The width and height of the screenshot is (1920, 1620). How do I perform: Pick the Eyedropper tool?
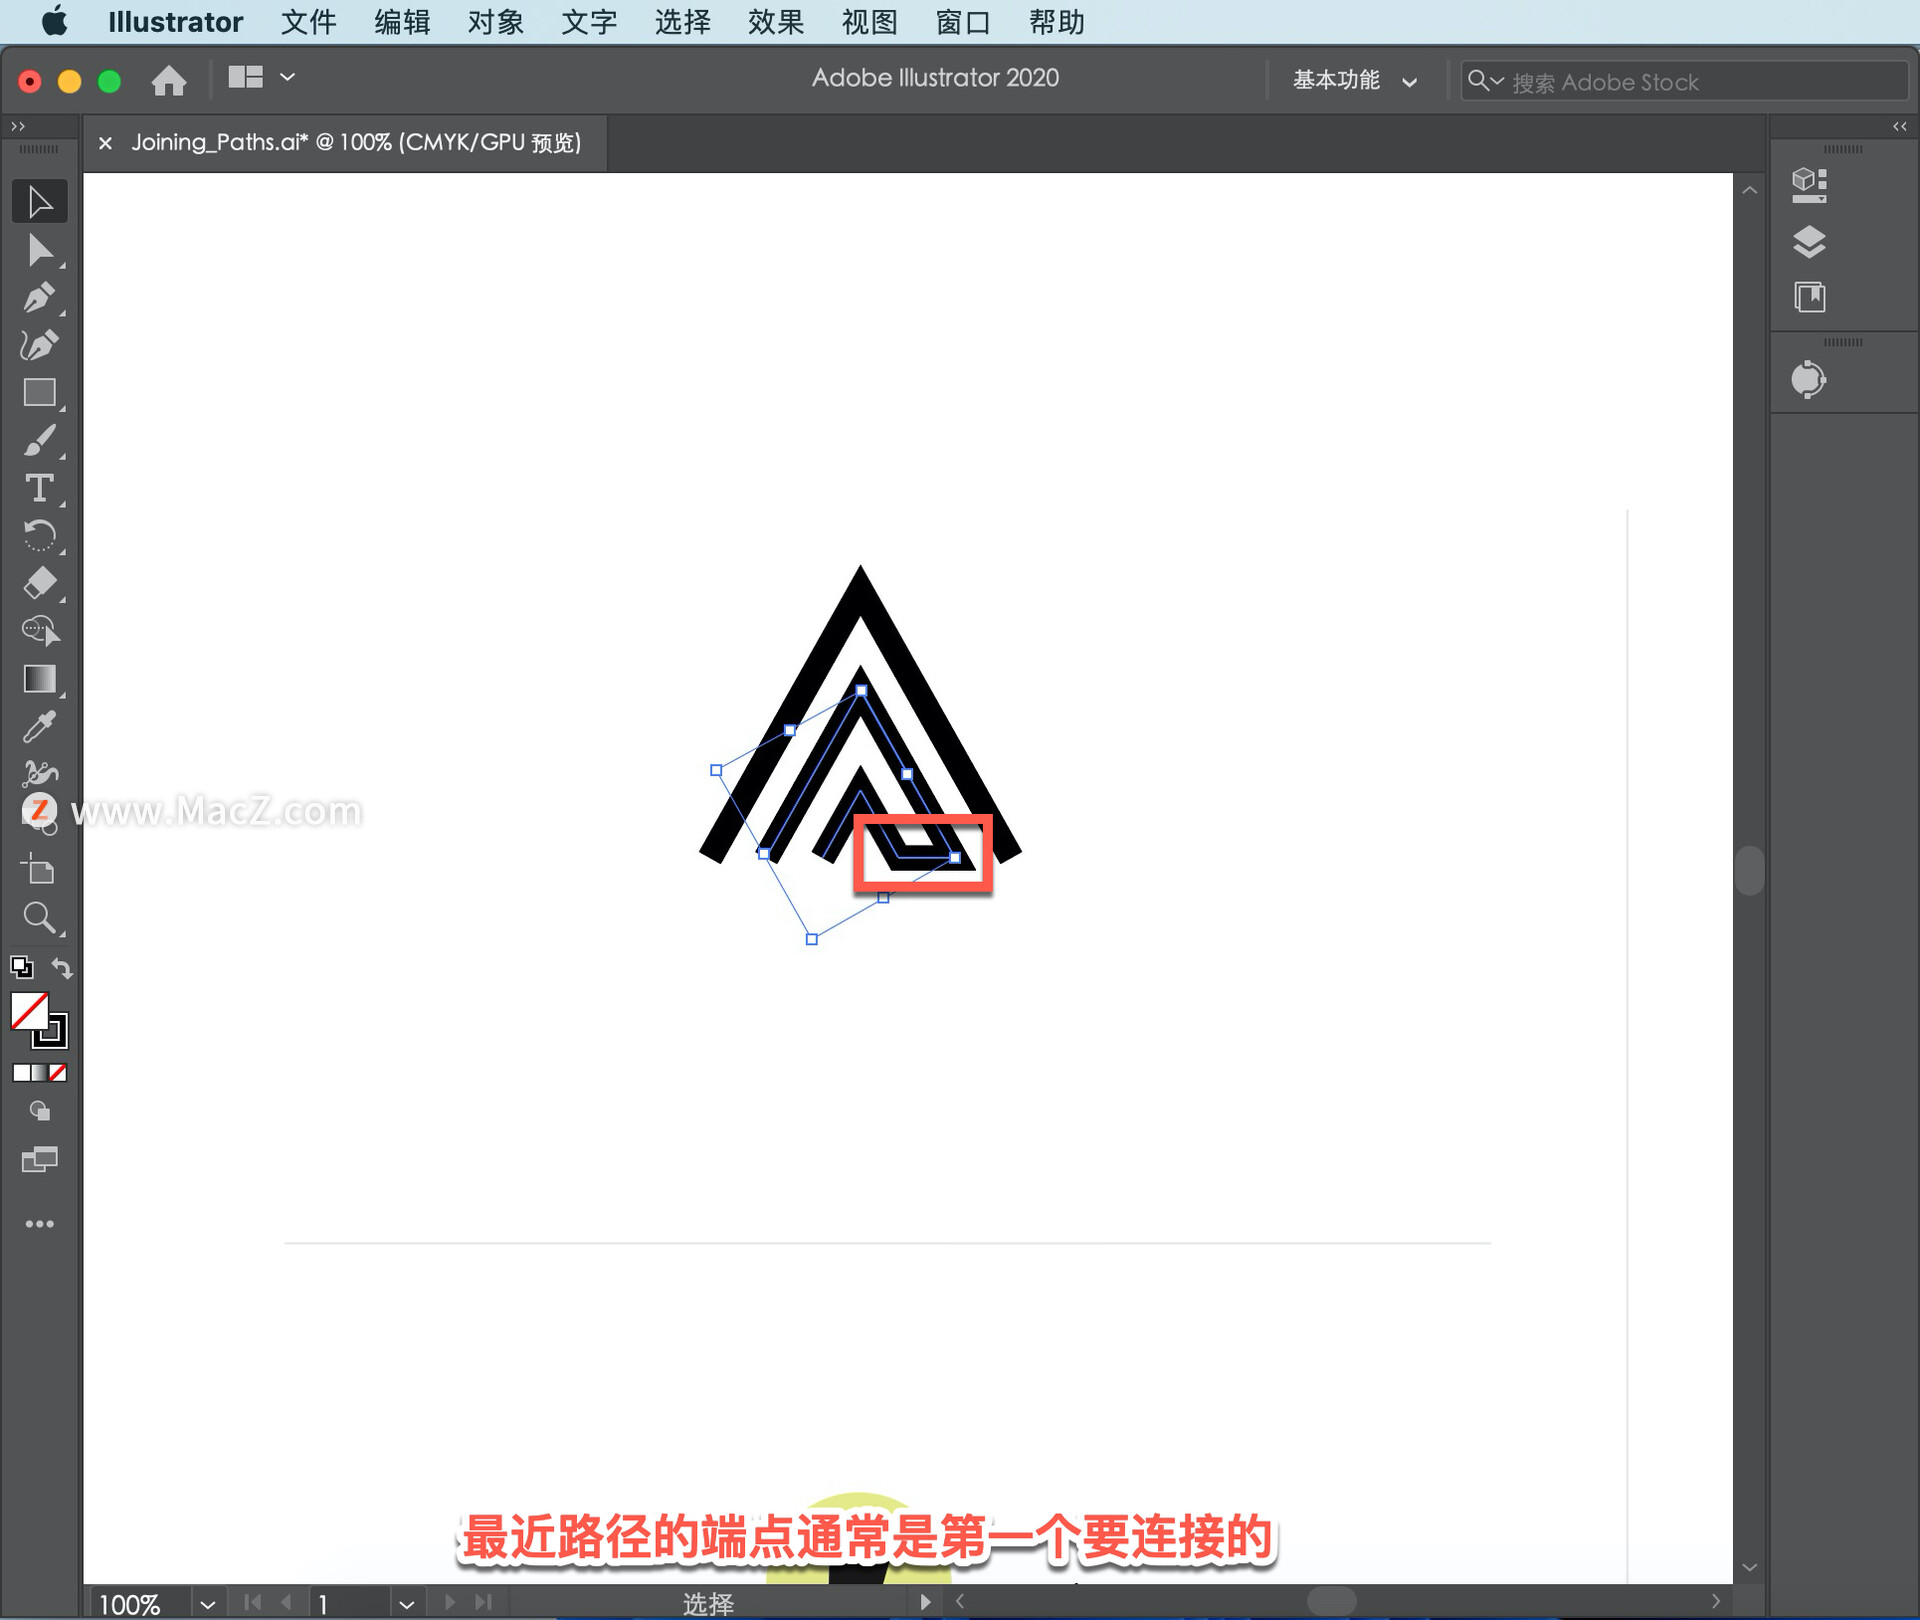click(x=40, y=727)
